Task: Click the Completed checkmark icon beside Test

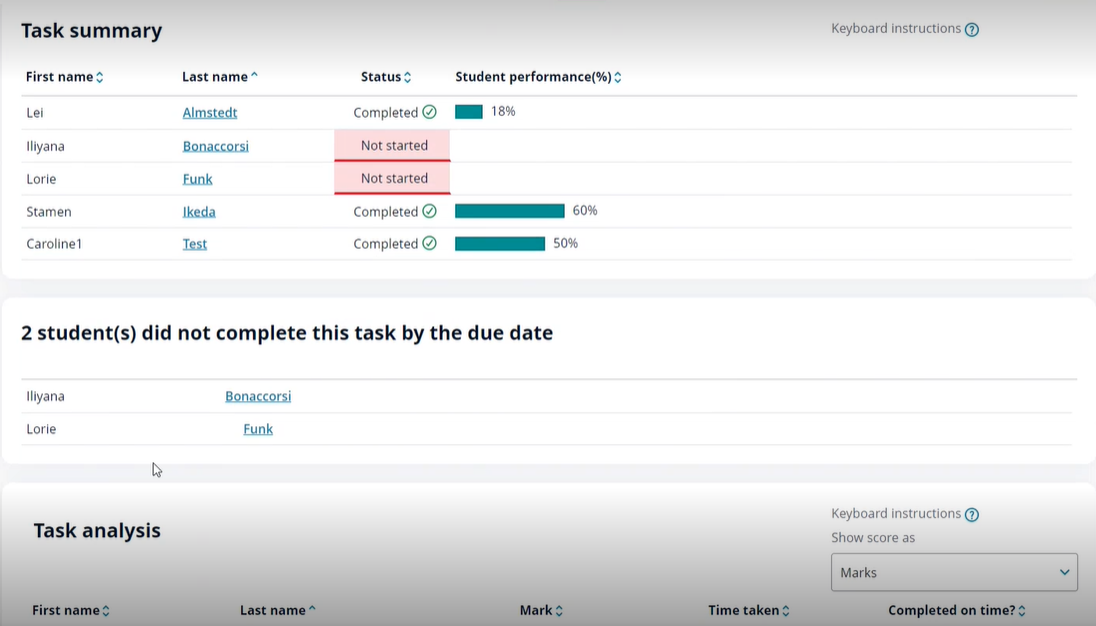Action: (428, 243)
